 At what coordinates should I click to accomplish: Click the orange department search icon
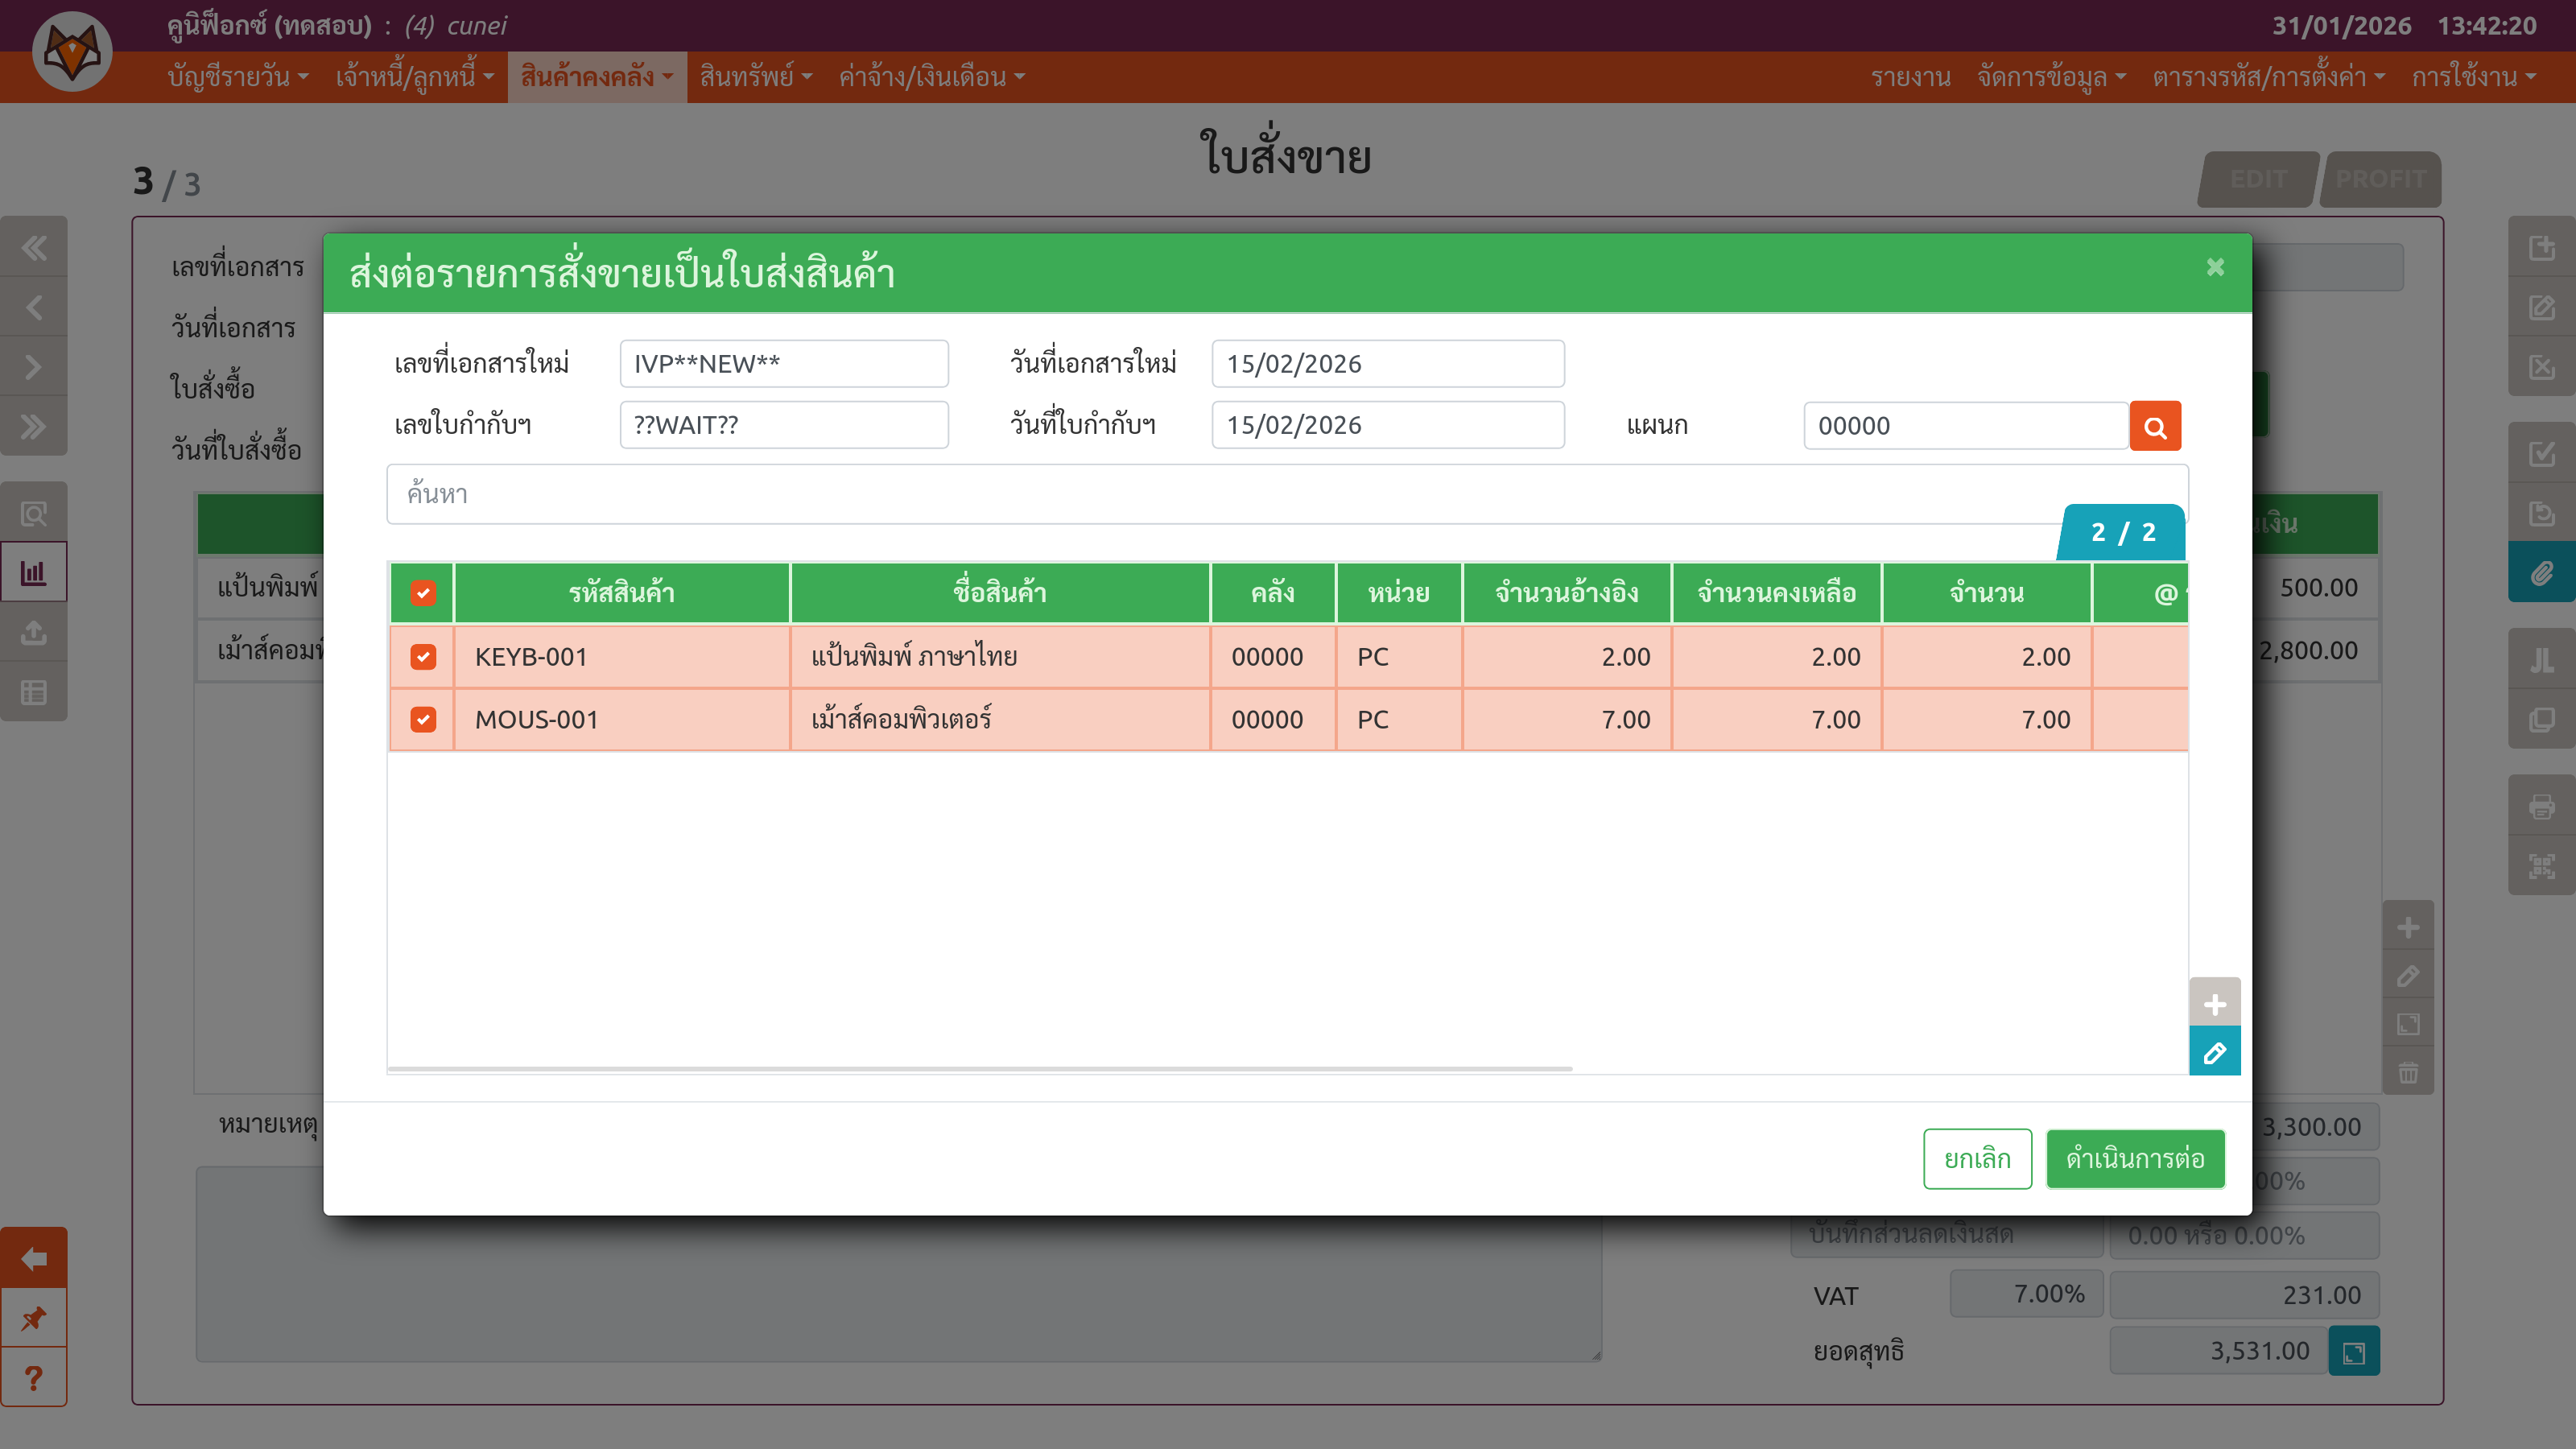tap(2154, 427)
